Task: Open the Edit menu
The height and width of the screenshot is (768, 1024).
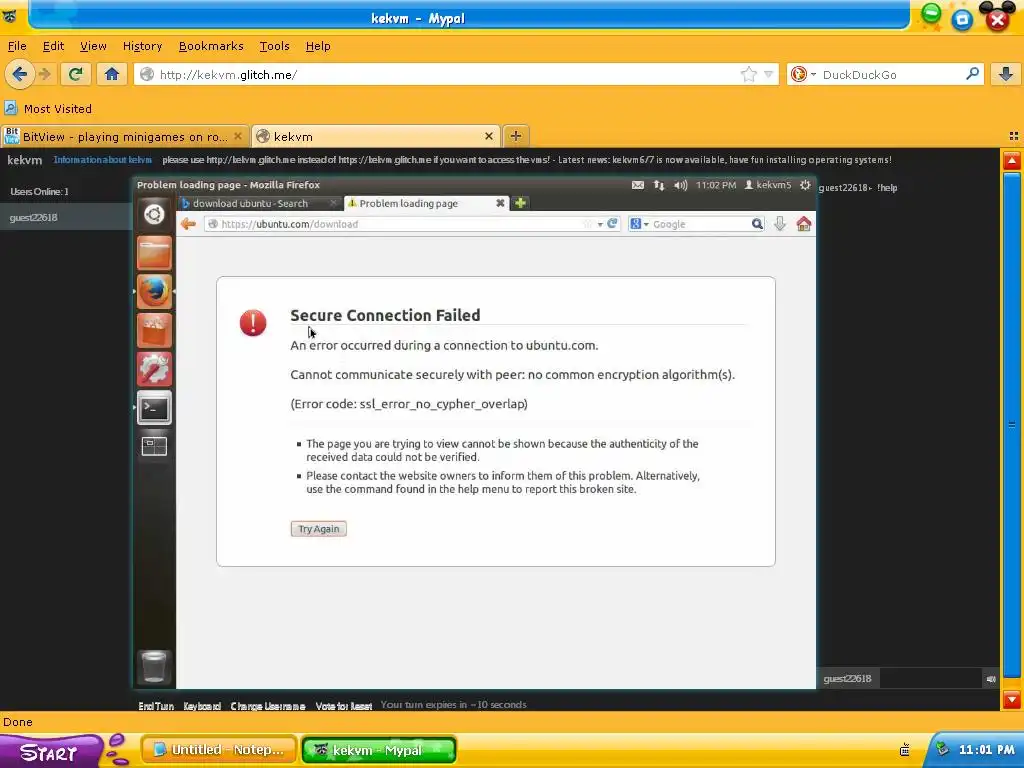Action: tap(54, 46)
